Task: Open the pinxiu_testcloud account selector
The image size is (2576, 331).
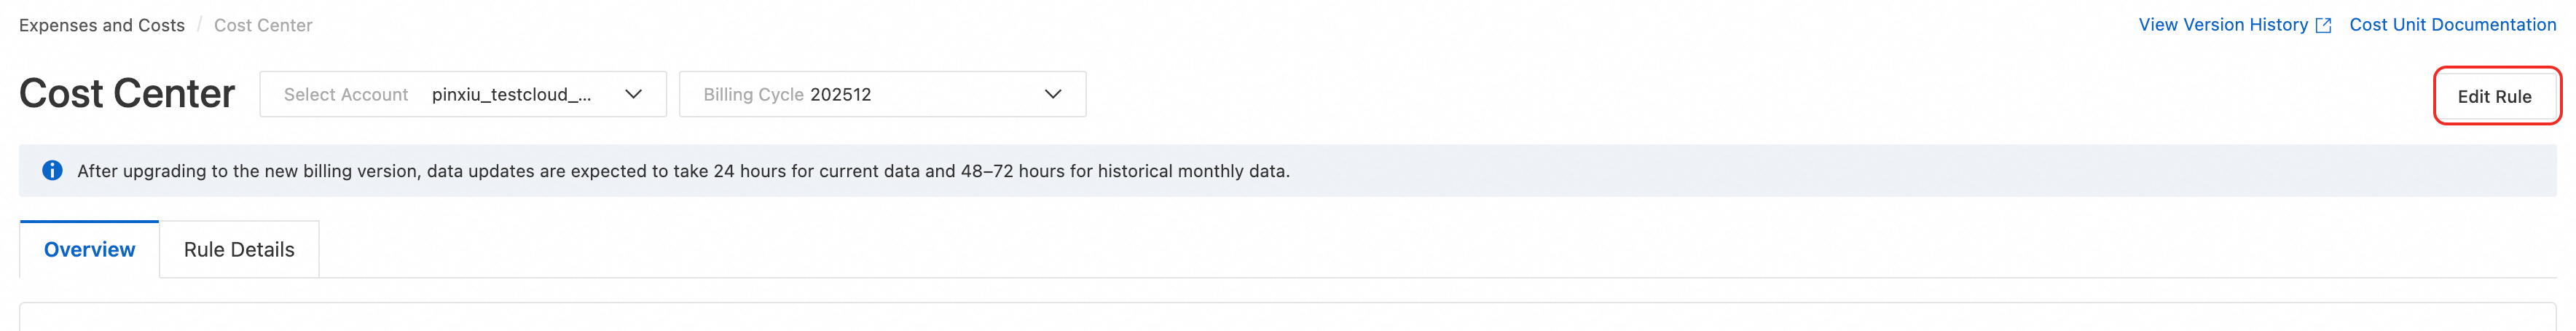Action: point(511,94)
